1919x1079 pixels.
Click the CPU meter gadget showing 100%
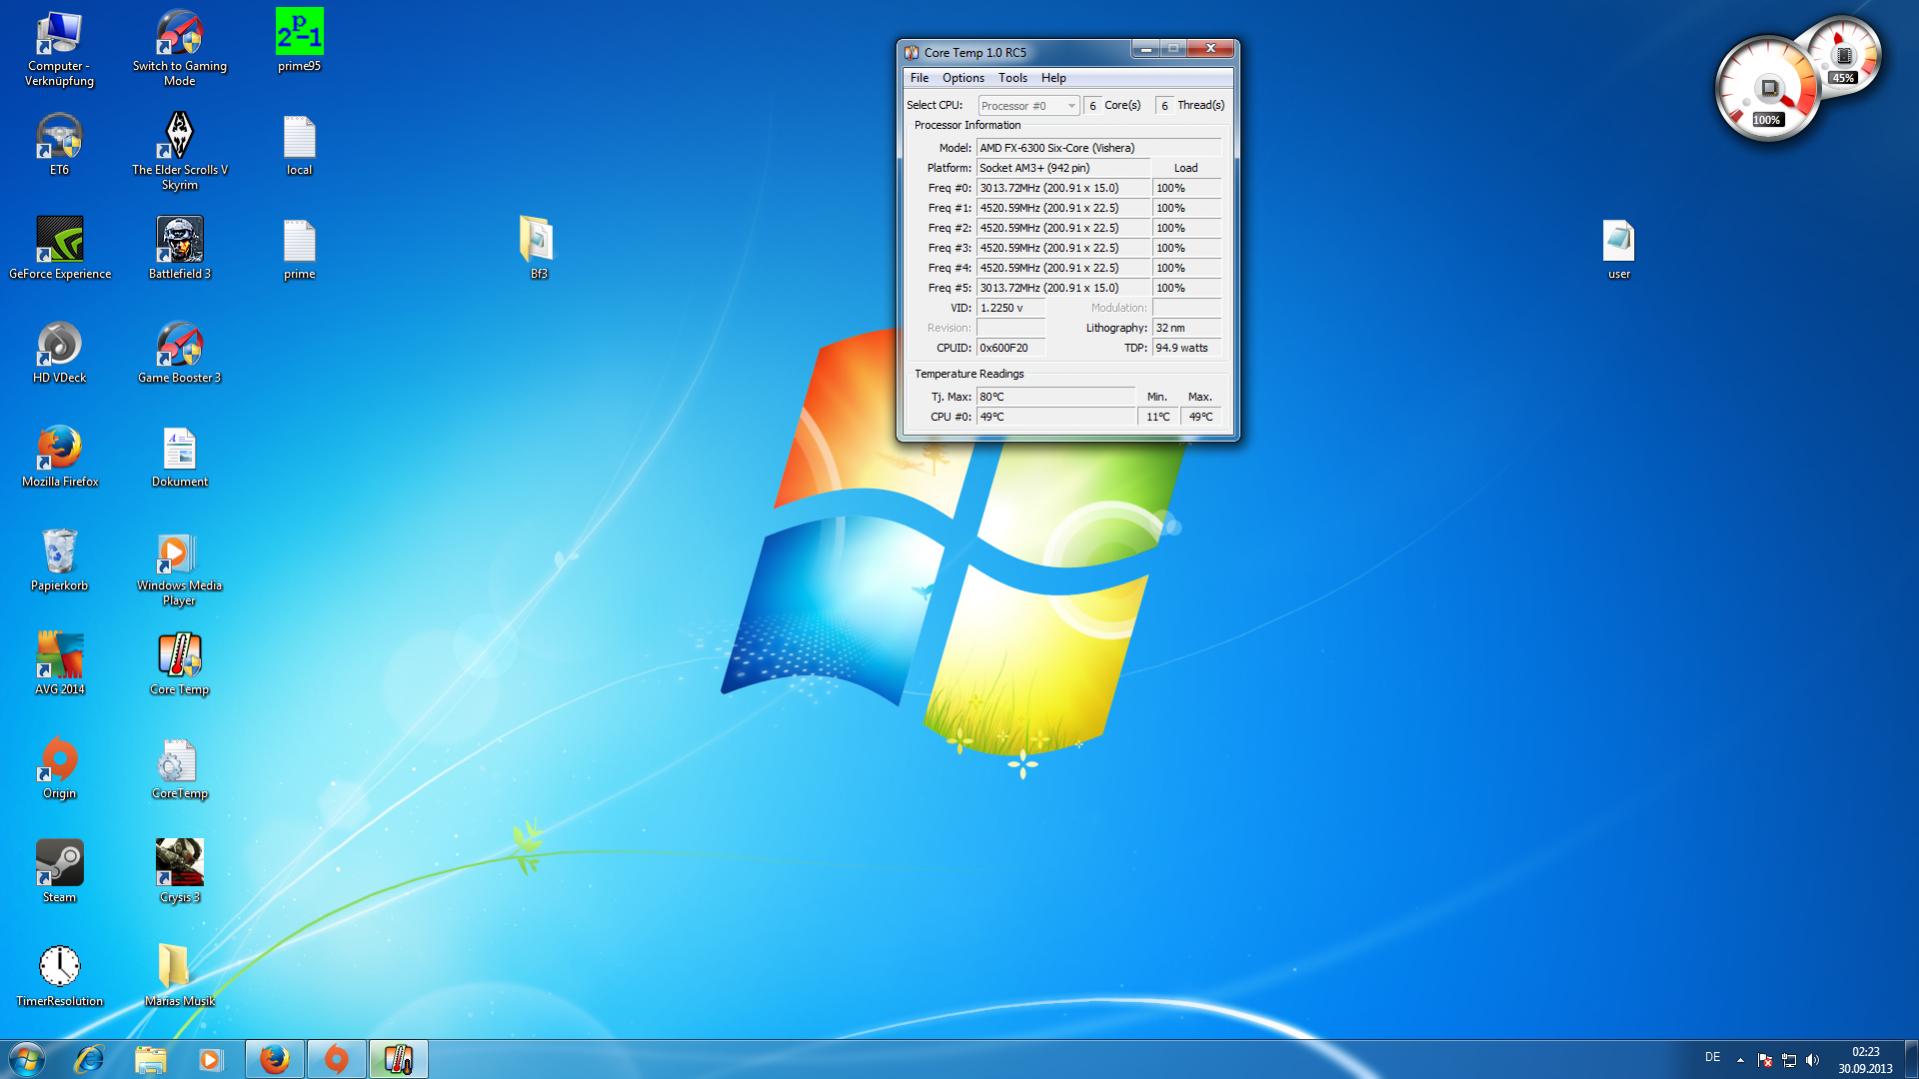click(x=1766, y=90)
